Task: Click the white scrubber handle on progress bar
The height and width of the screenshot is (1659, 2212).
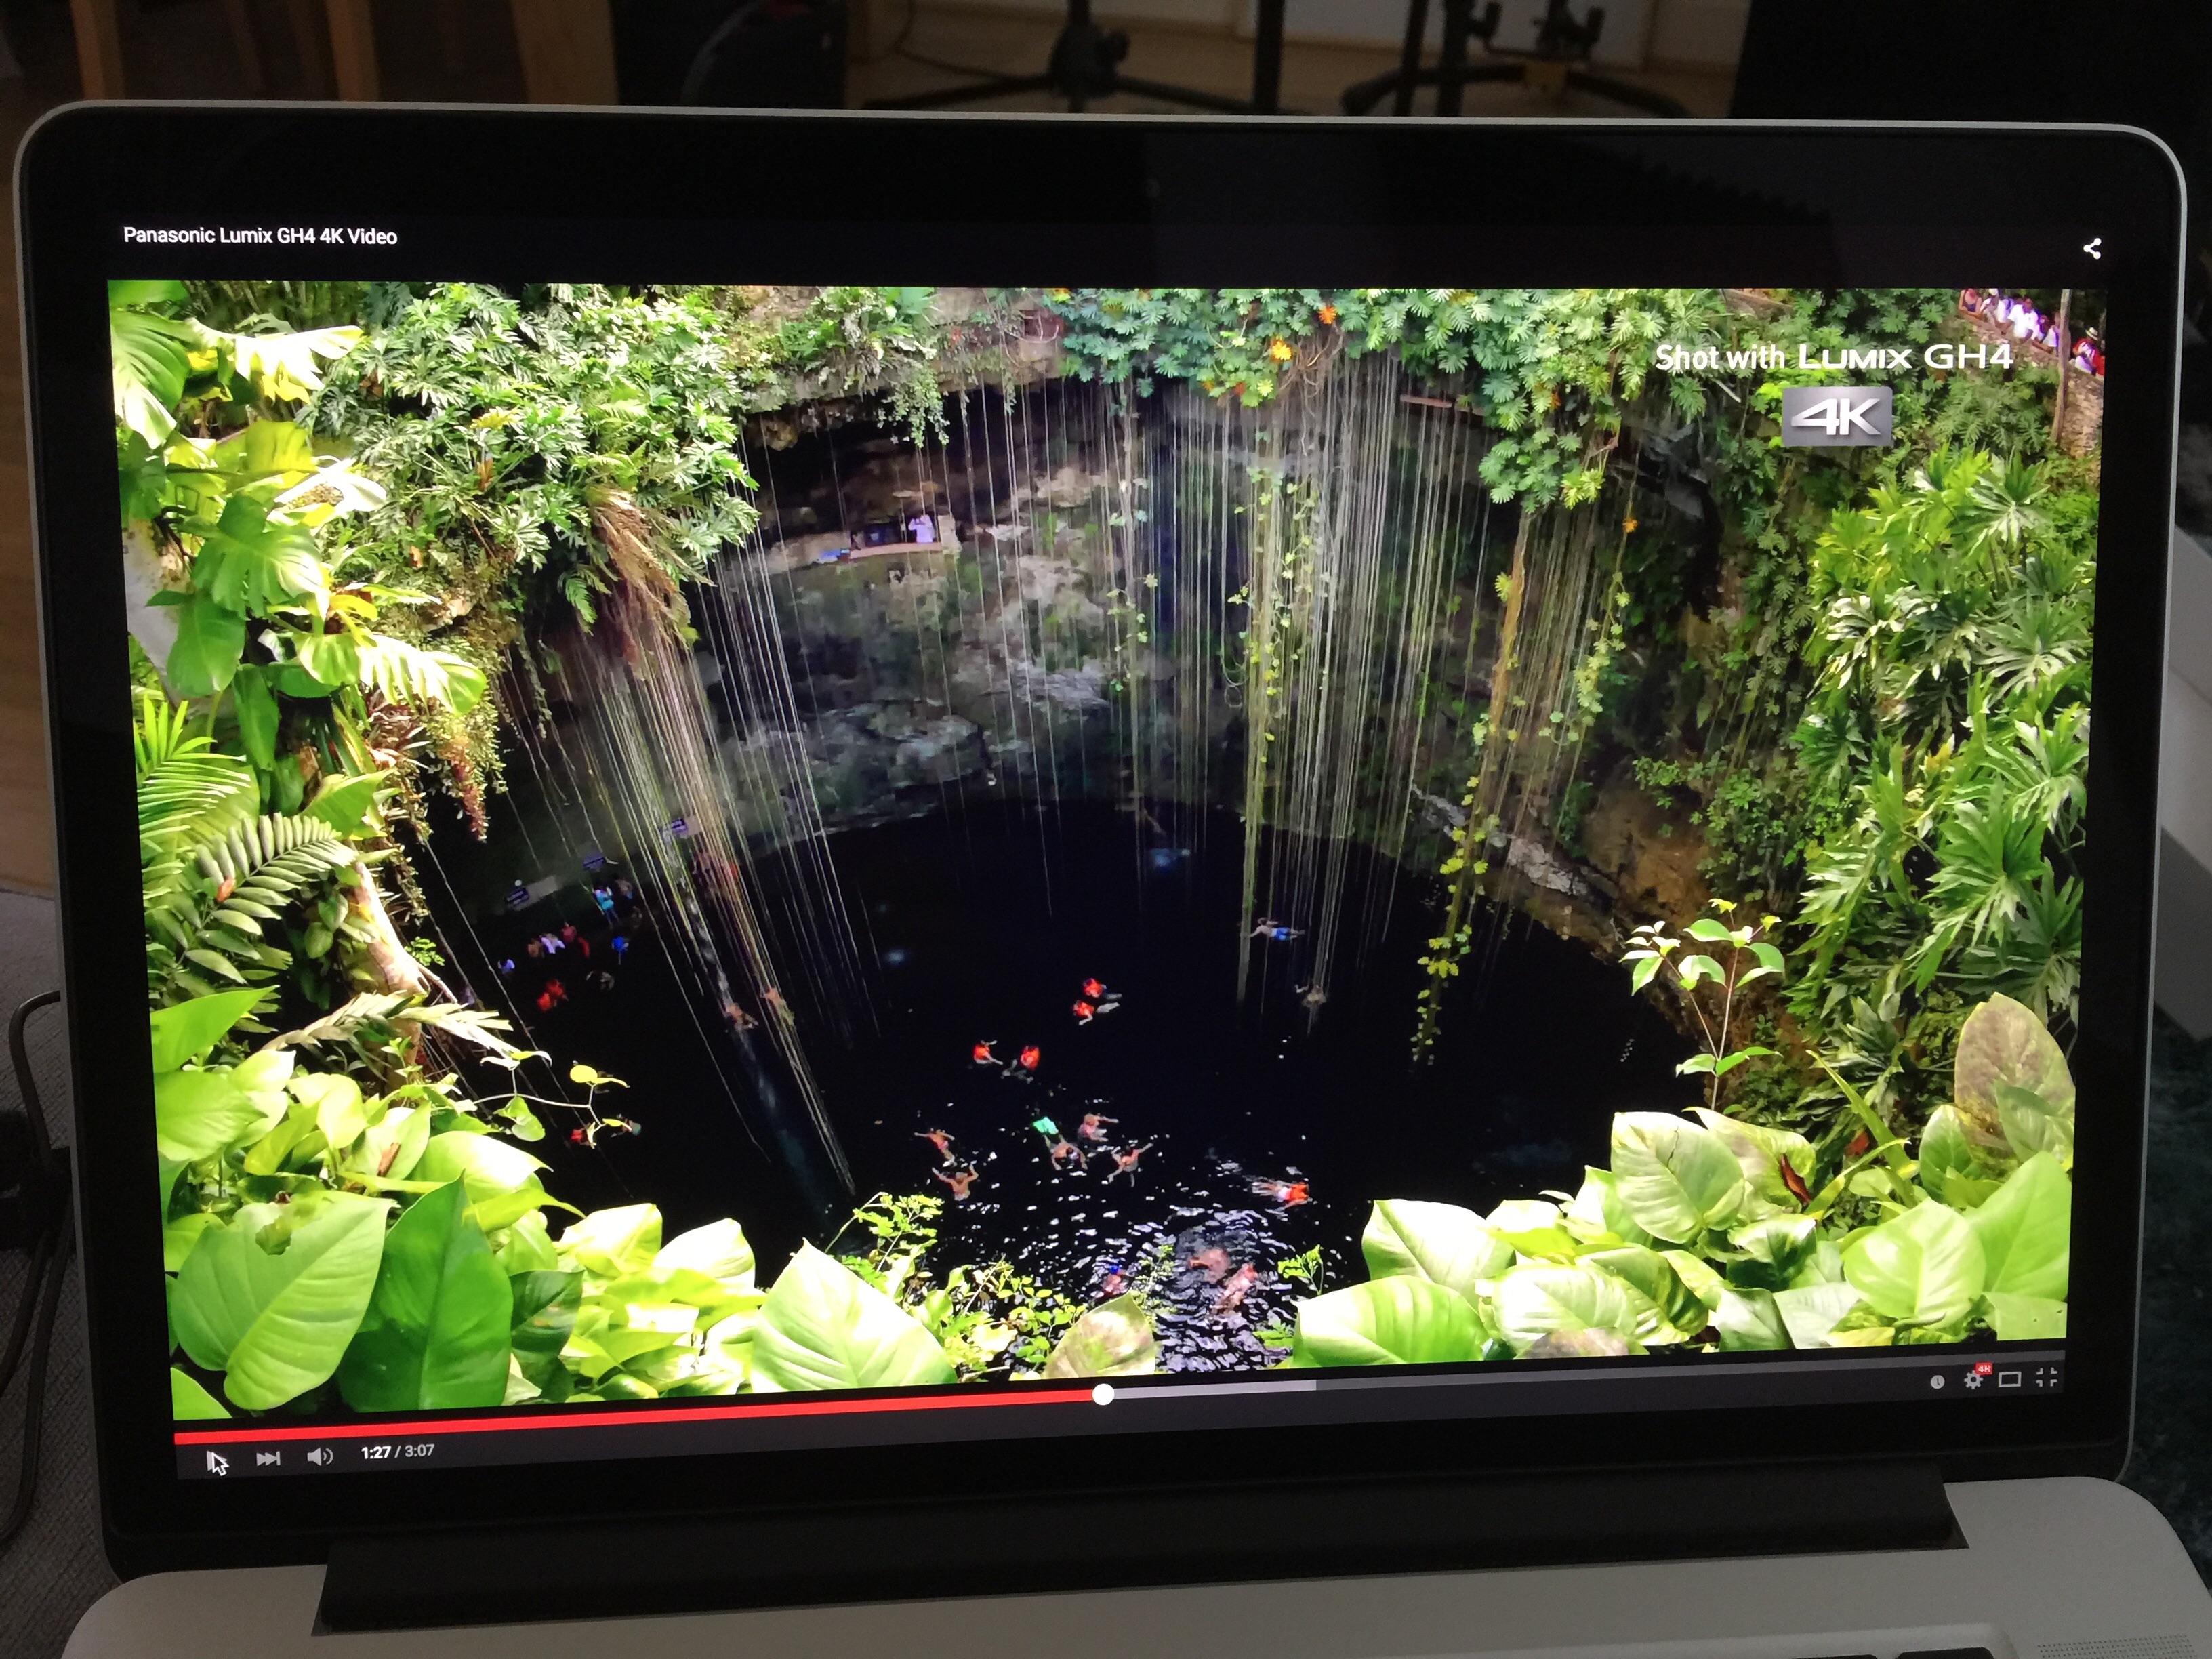Action: click(x=1103, y=1395)
